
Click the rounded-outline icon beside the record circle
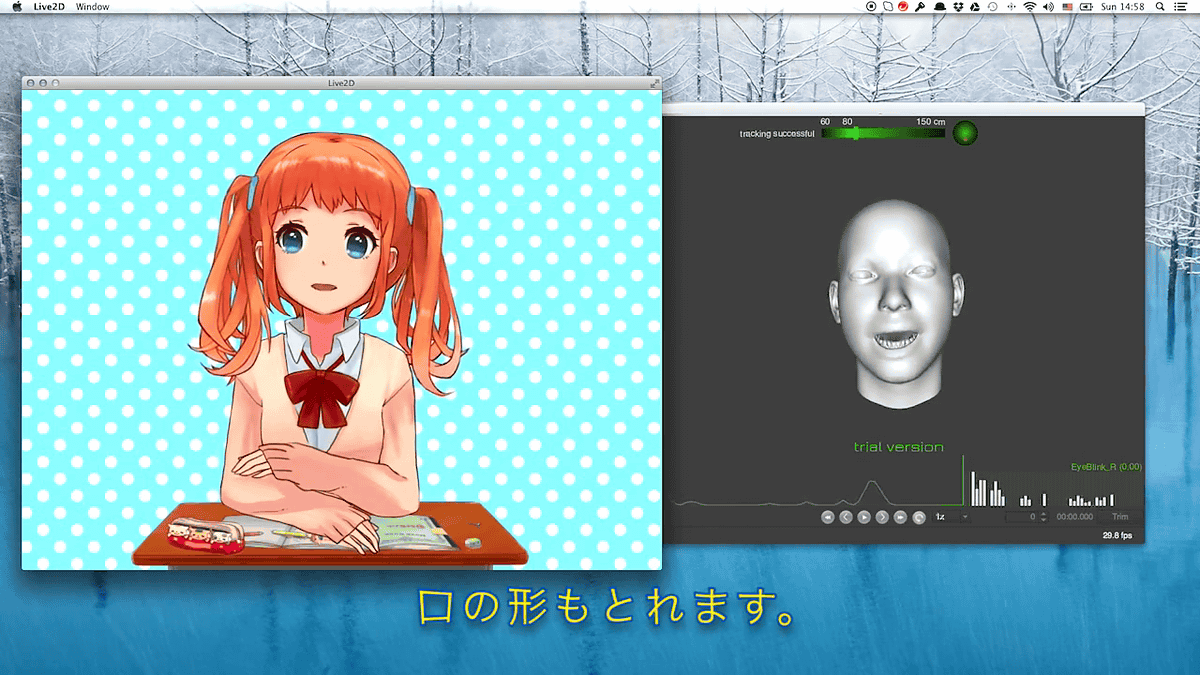click(x=887, y=7)
